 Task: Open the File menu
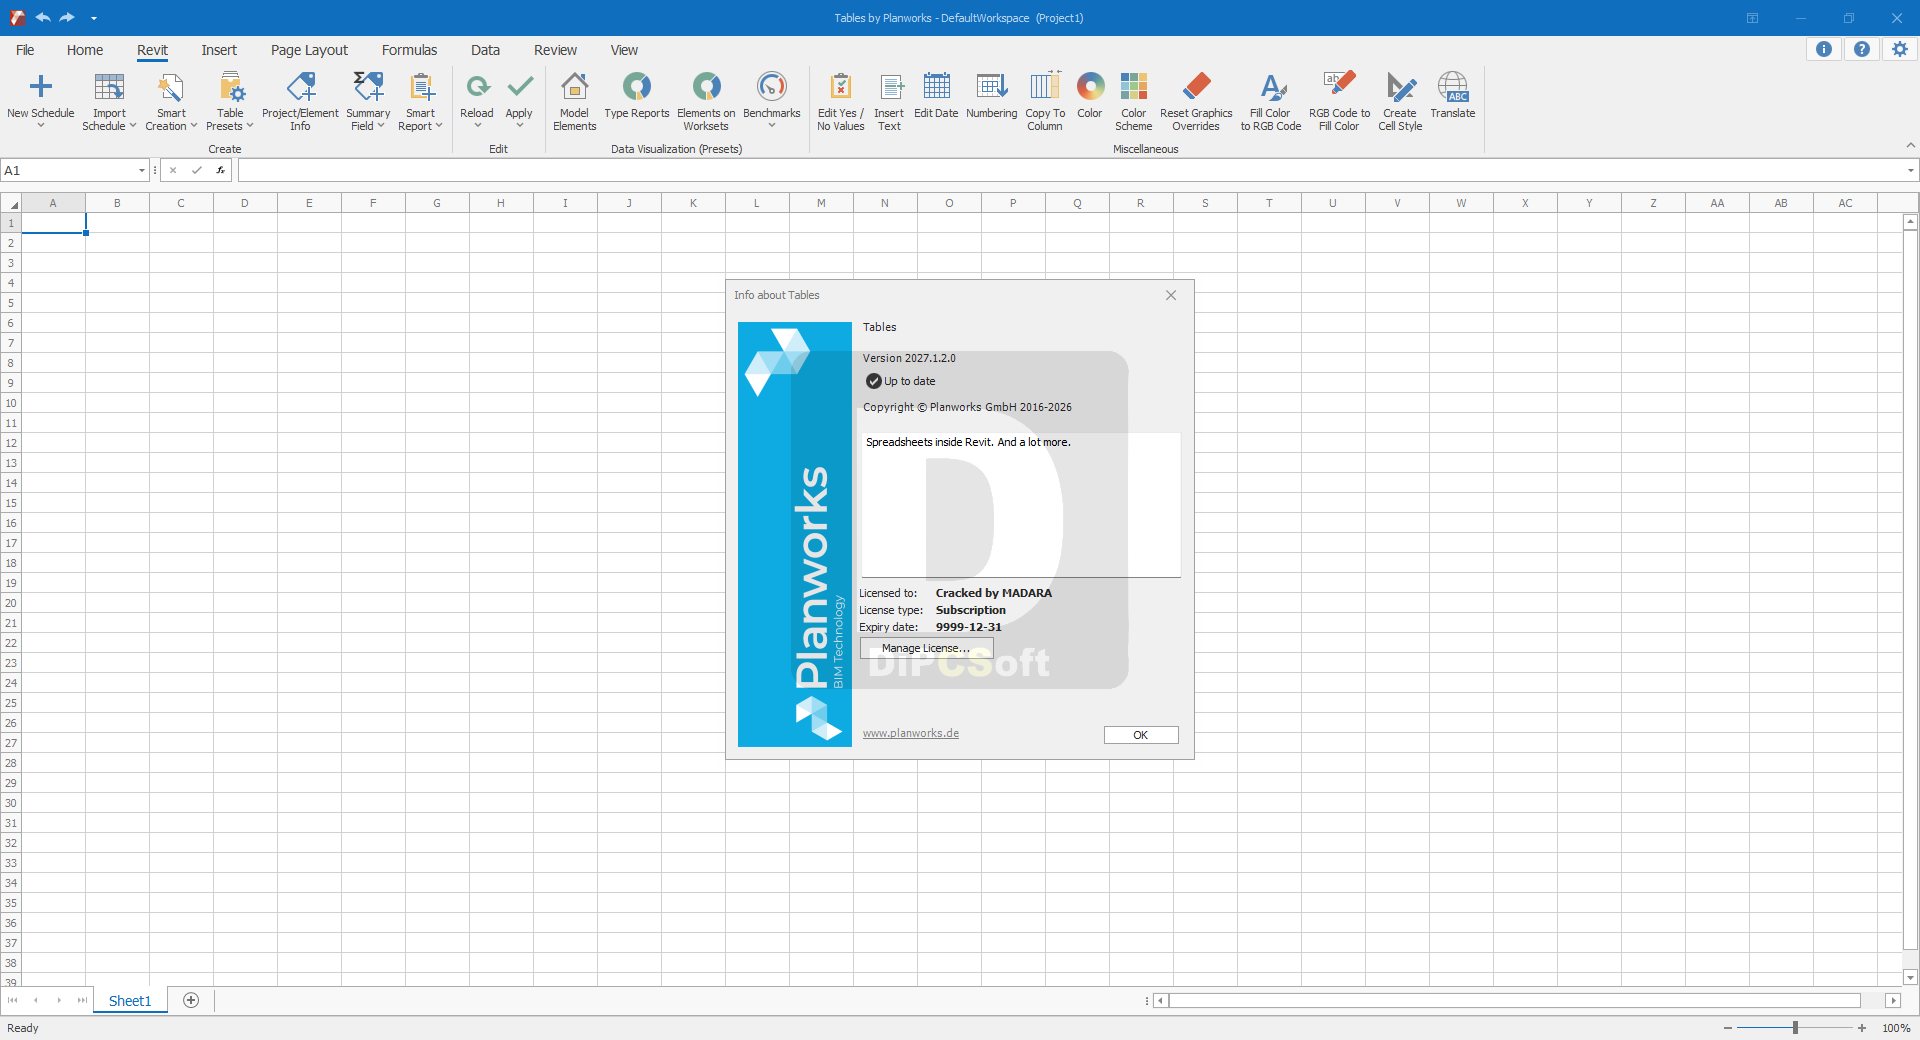coord(25,50)
